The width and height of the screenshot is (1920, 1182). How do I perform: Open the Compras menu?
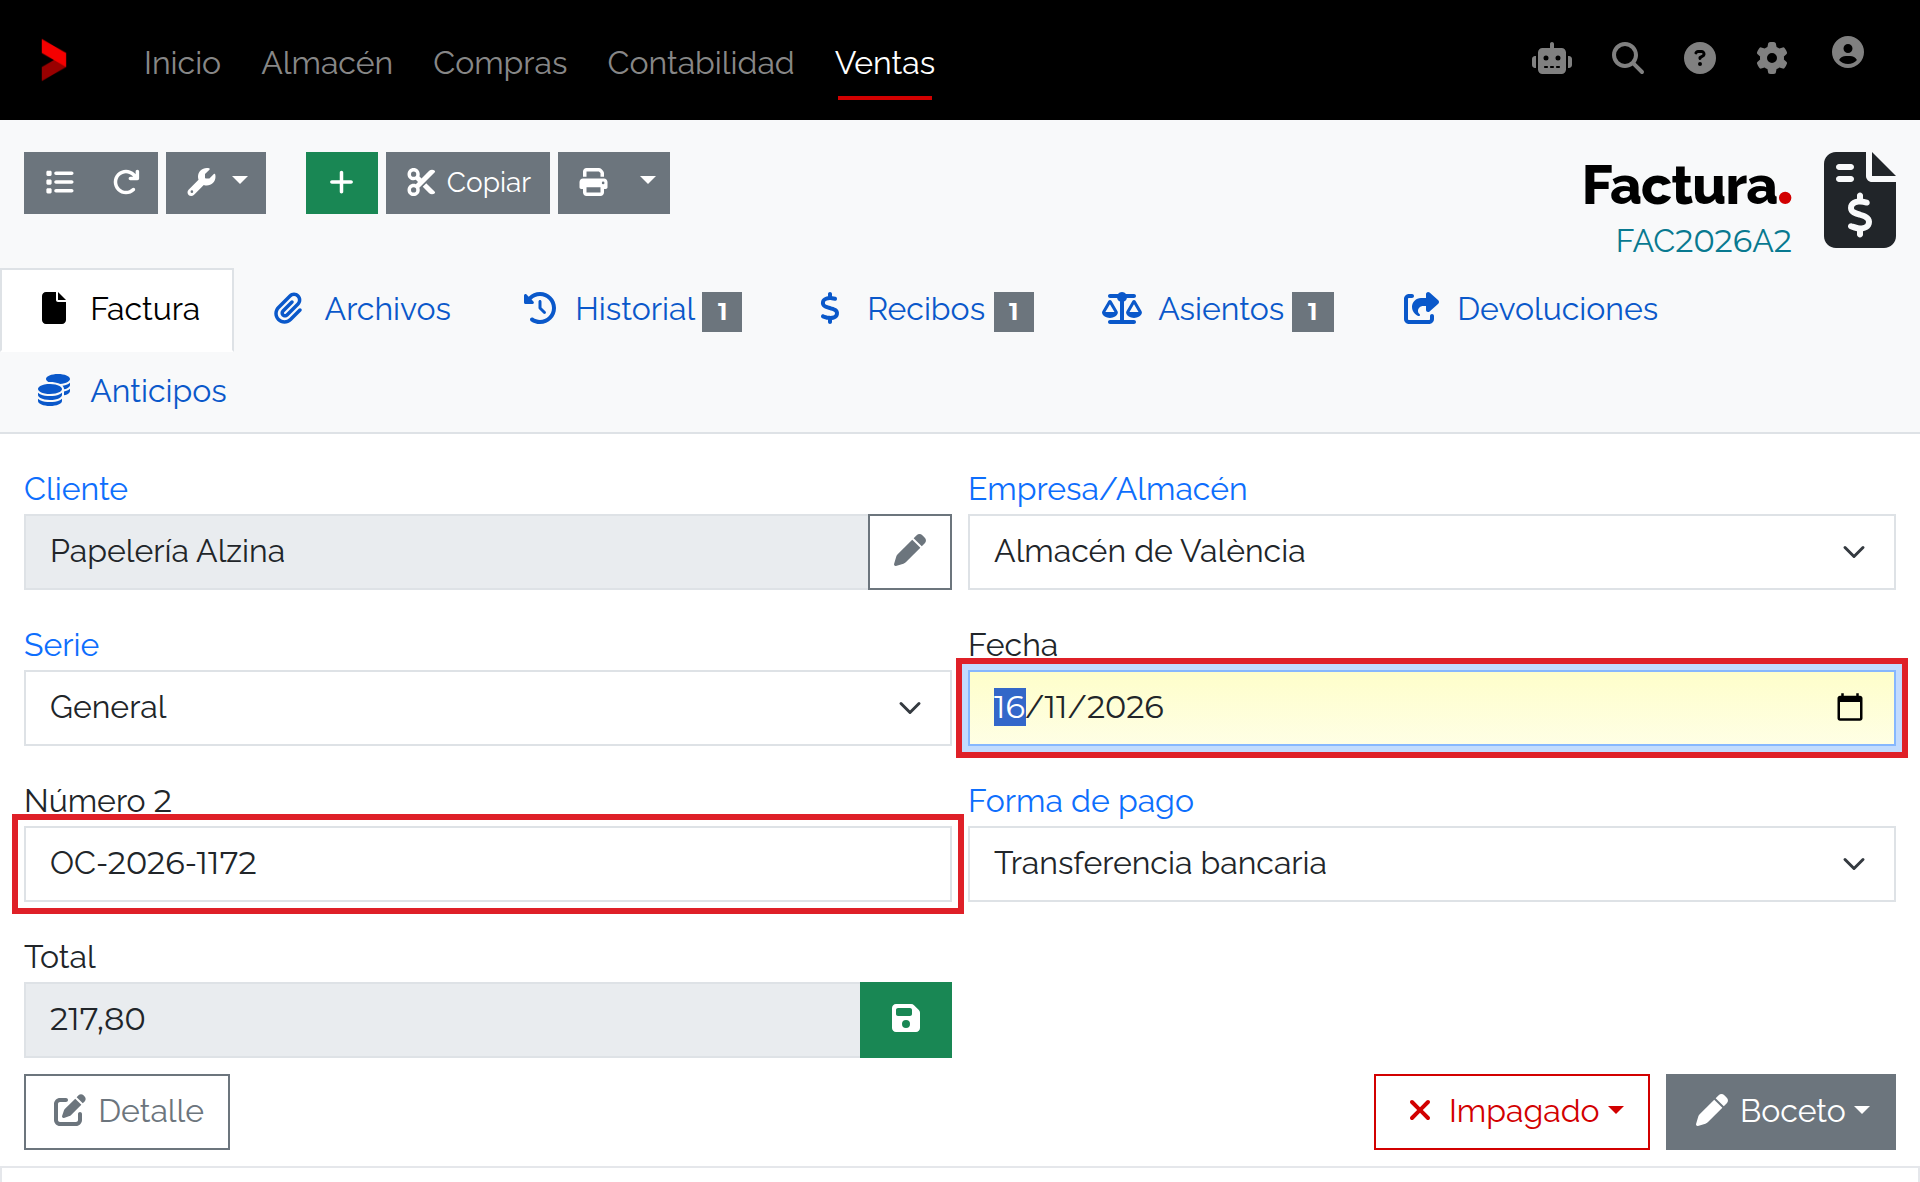click(x=500, y=63)
